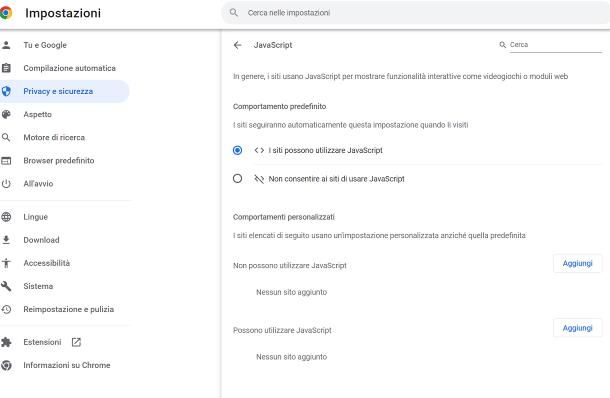Click the Reimpostazione e pulizia history icon

point(6,309)
